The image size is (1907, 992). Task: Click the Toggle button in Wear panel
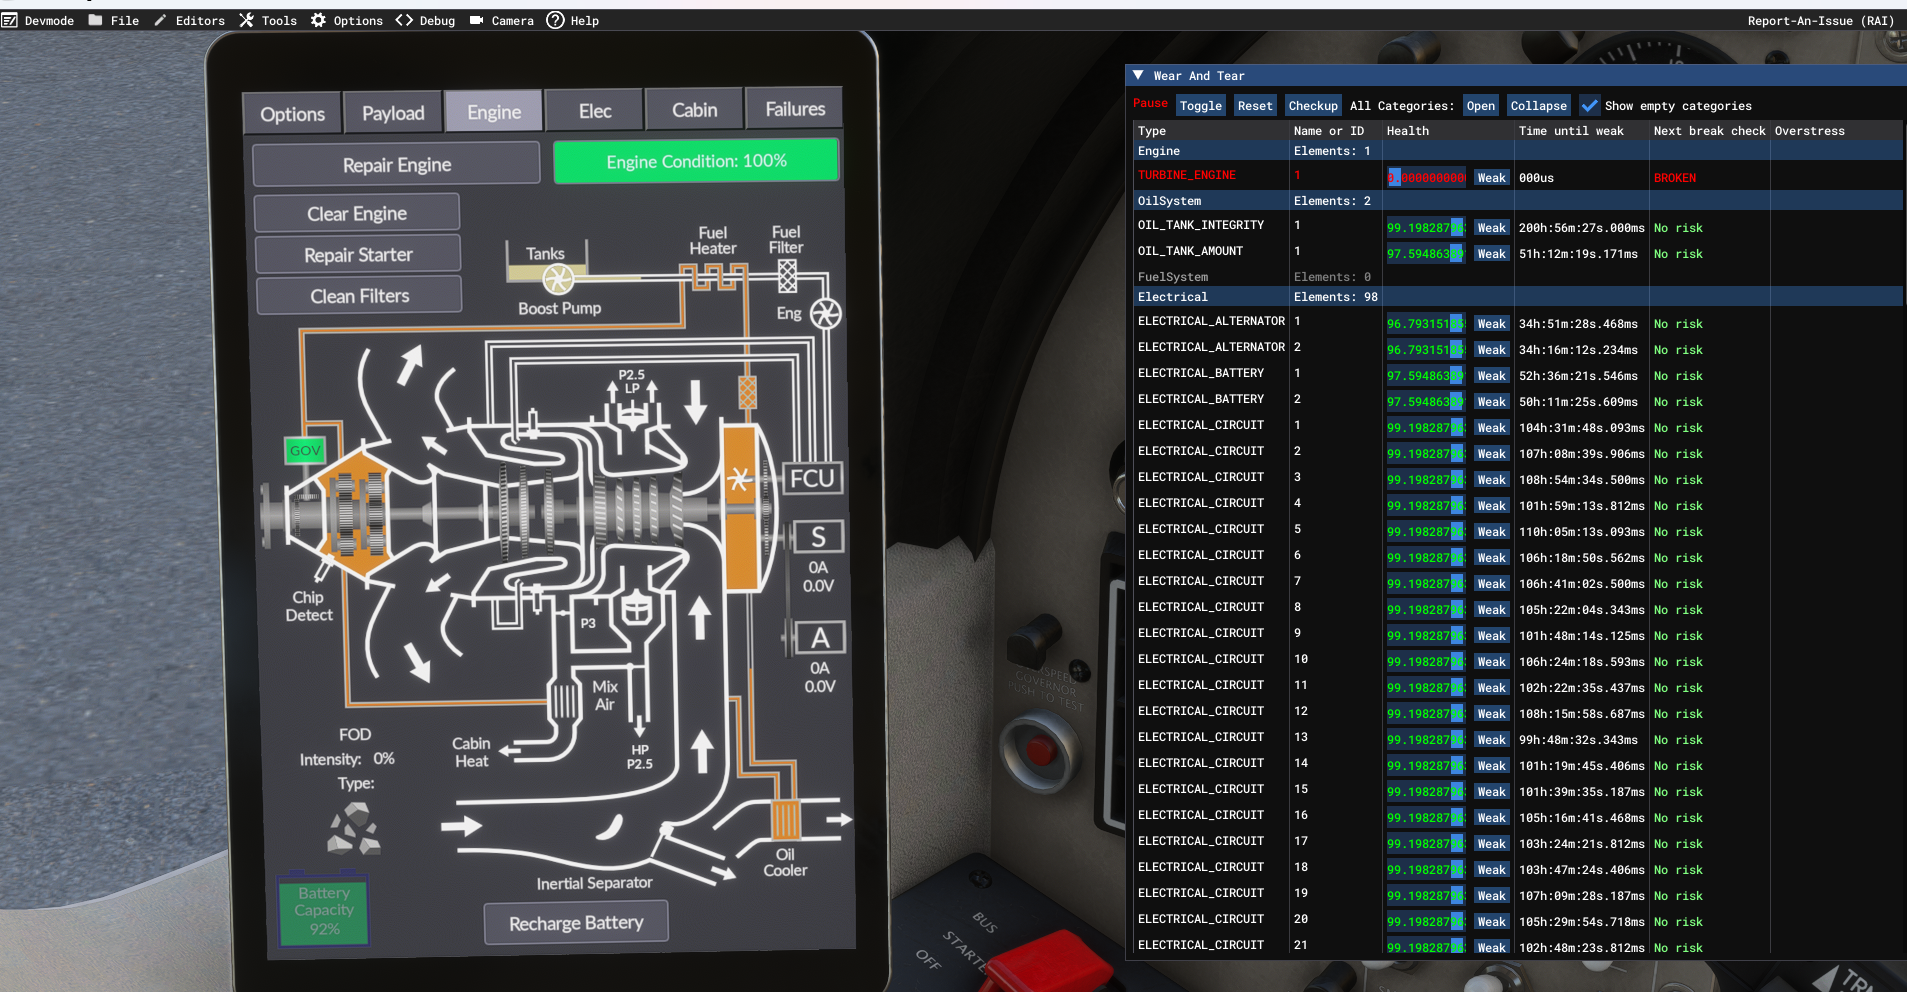[1200, 106]
